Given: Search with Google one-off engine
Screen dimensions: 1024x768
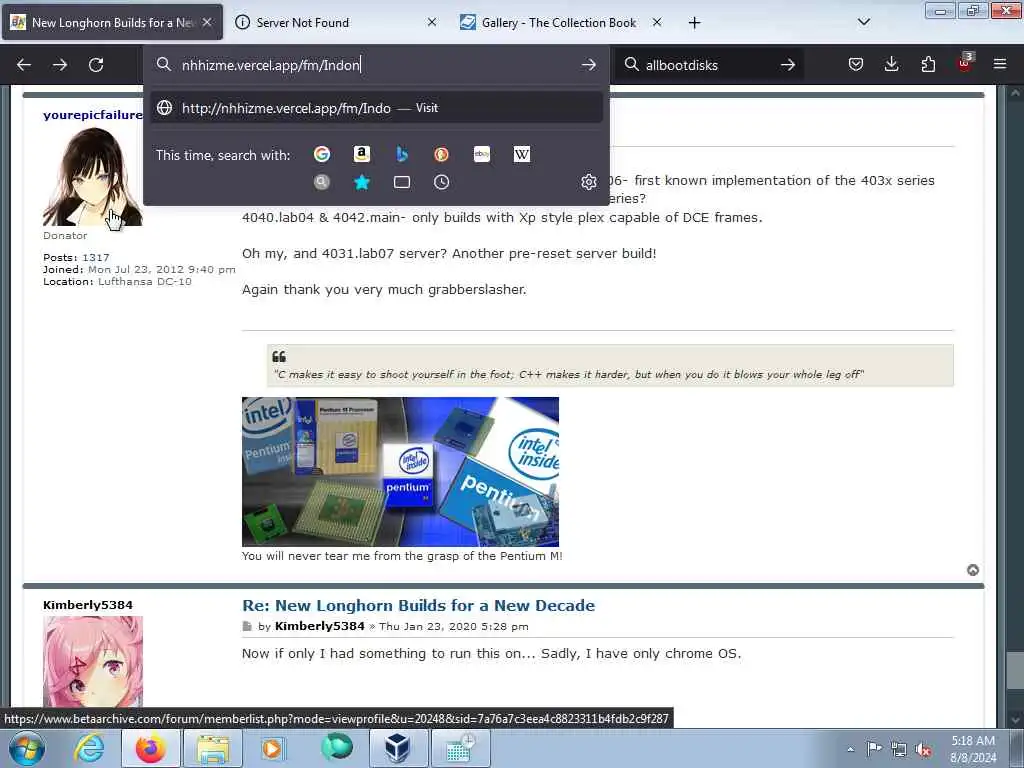Looking at the screenshot, I should point(321,154).
